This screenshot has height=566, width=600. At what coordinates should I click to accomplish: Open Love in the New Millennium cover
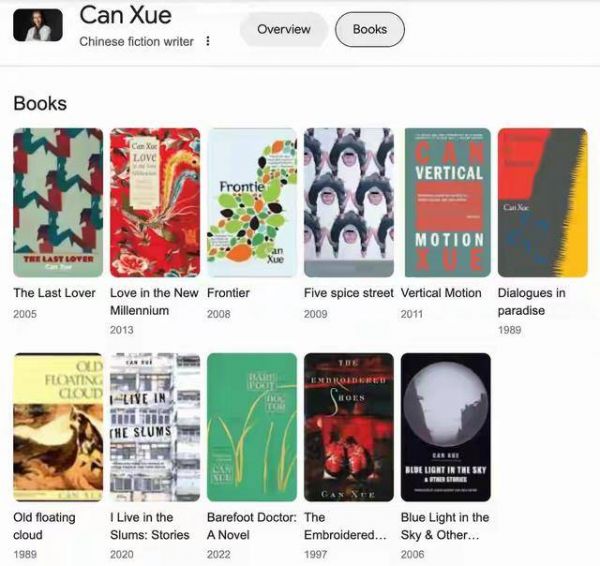coord(155,202)
